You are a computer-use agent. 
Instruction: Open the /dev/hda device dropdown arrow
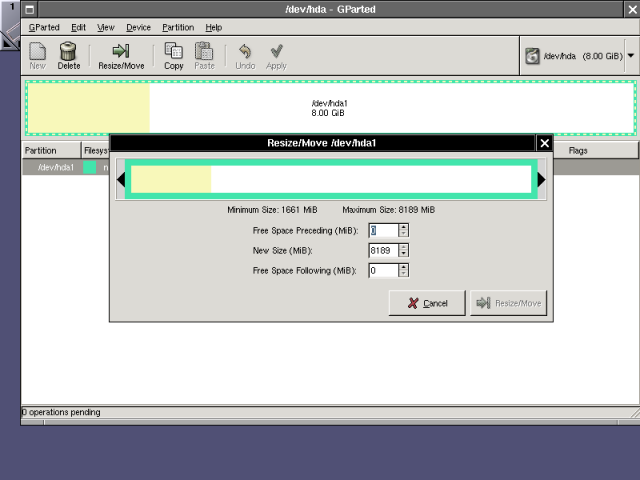[631, 56]
